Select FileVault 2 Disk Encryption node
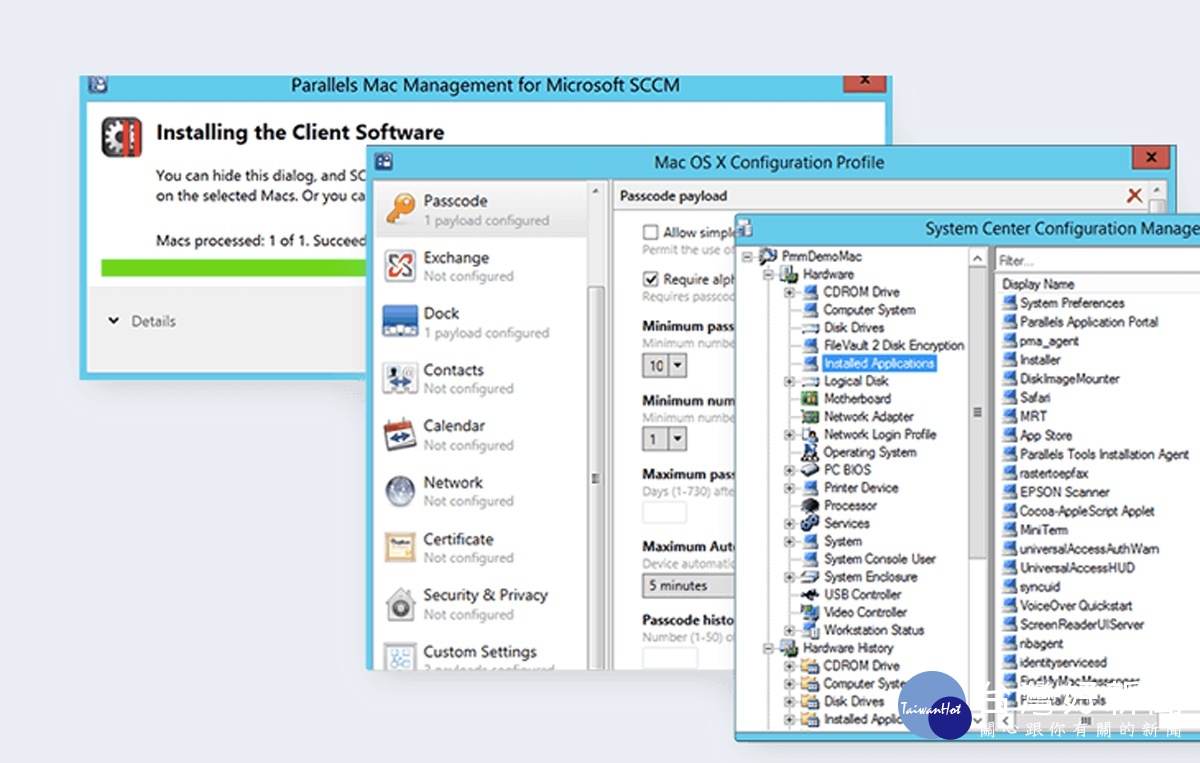The image size is (1200, 763). 893,345
